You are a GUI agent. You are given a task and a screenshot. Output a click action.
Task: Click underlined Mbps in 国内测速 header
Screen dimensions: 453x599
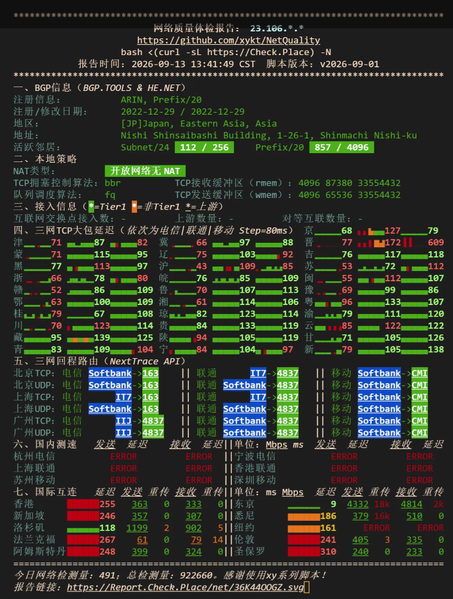coord(277,445)
